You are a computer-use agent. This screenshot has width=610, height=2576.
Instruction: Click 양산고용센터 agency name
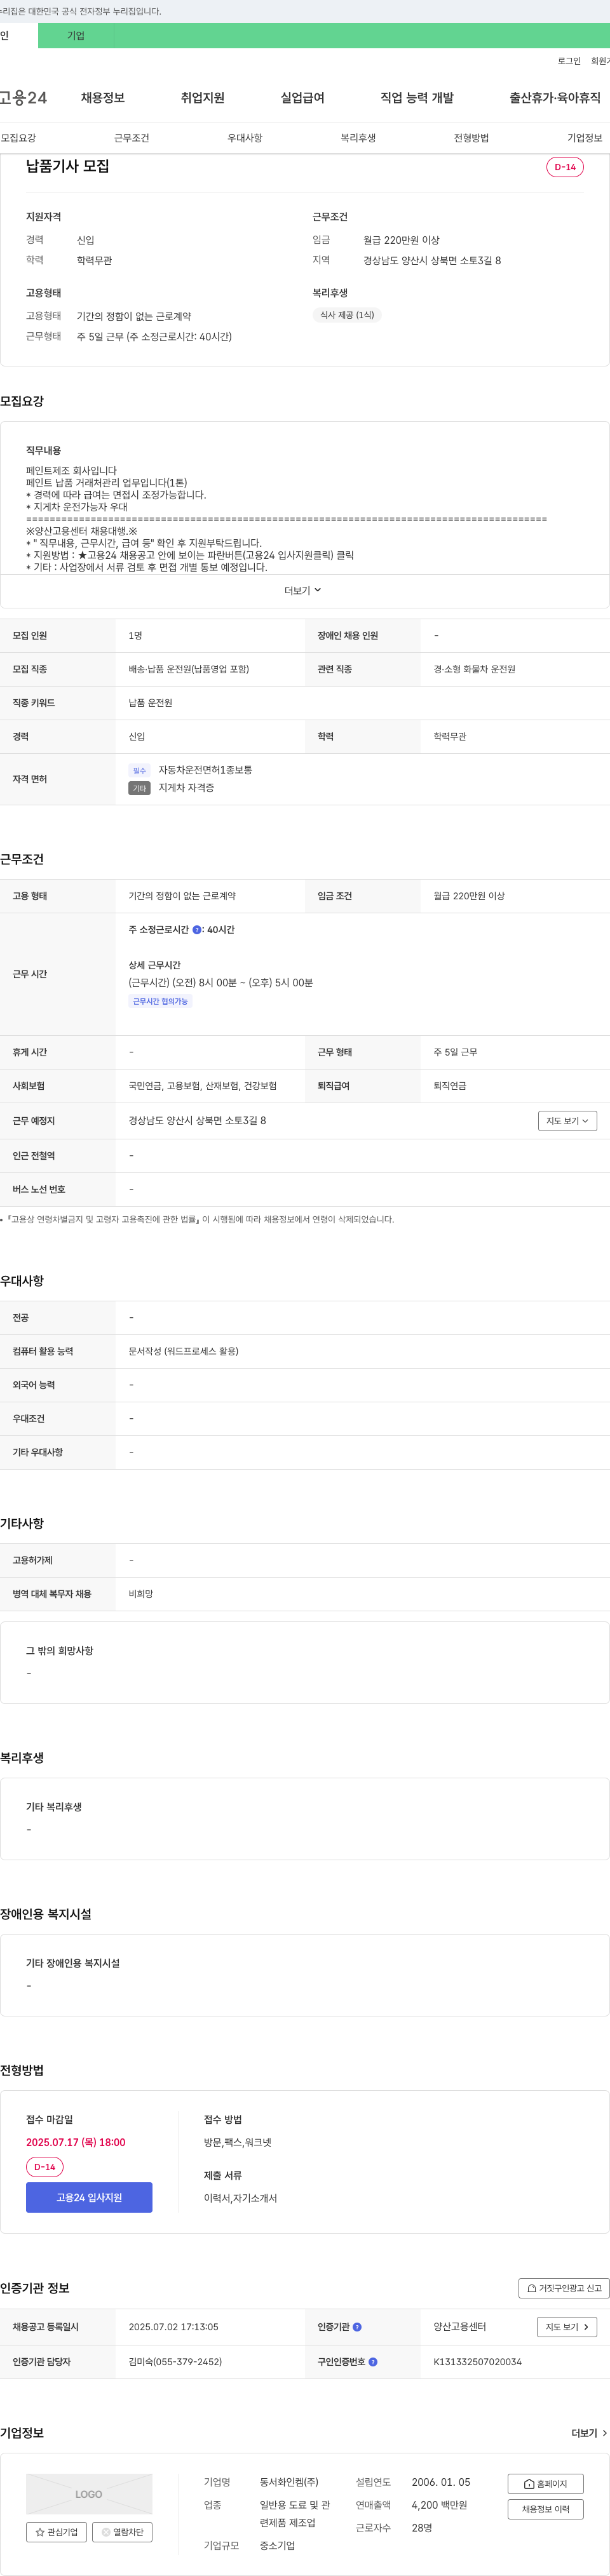(460, 2327)
